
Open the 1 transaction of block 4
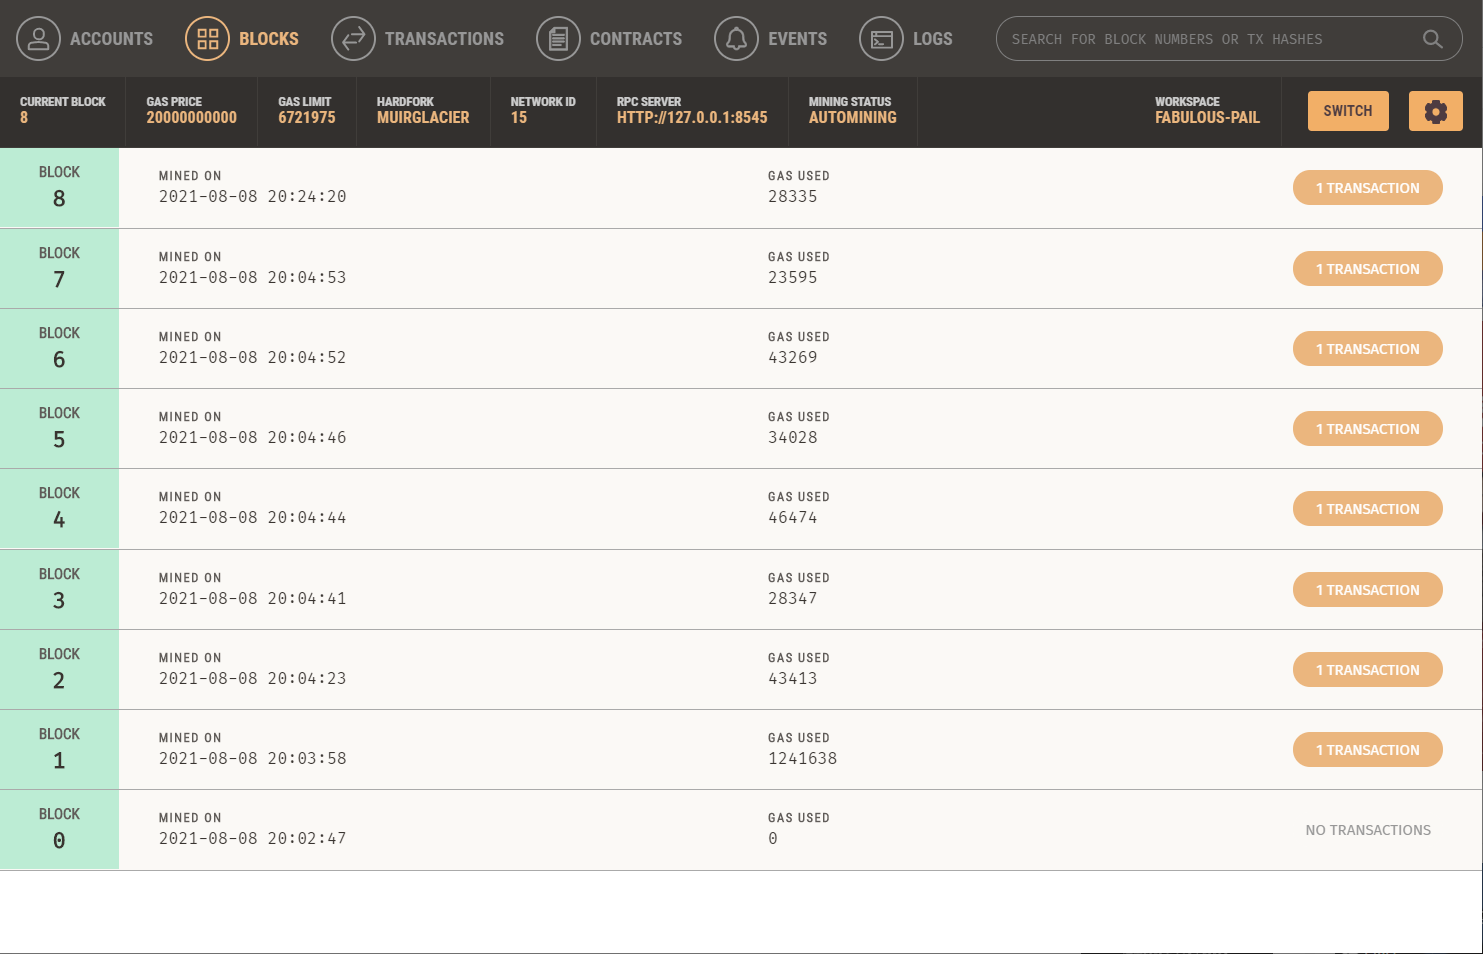click(1368, 509)
